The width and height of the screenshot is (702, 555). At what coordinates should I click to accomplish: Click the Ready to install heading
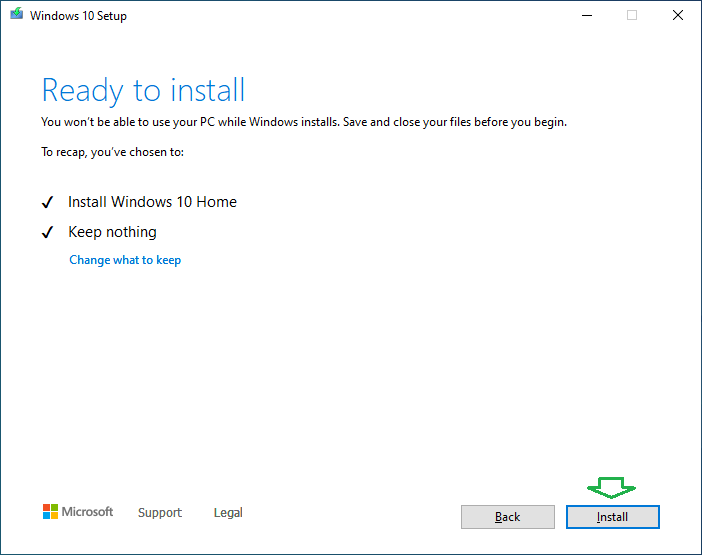tap(143, 90)
